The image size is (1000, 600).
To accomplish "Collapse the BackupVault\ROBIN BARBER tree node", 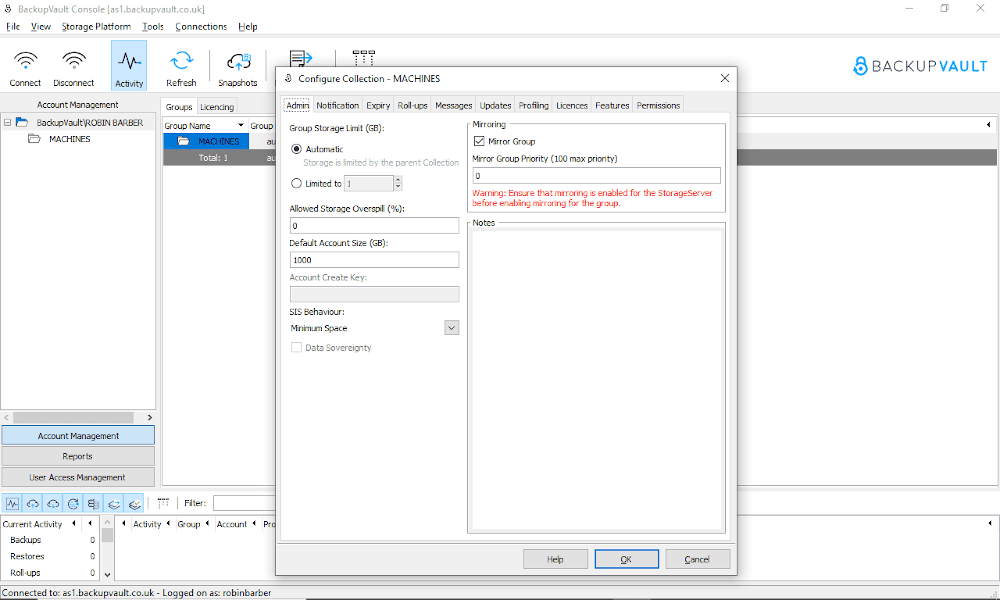I will 7,122.
